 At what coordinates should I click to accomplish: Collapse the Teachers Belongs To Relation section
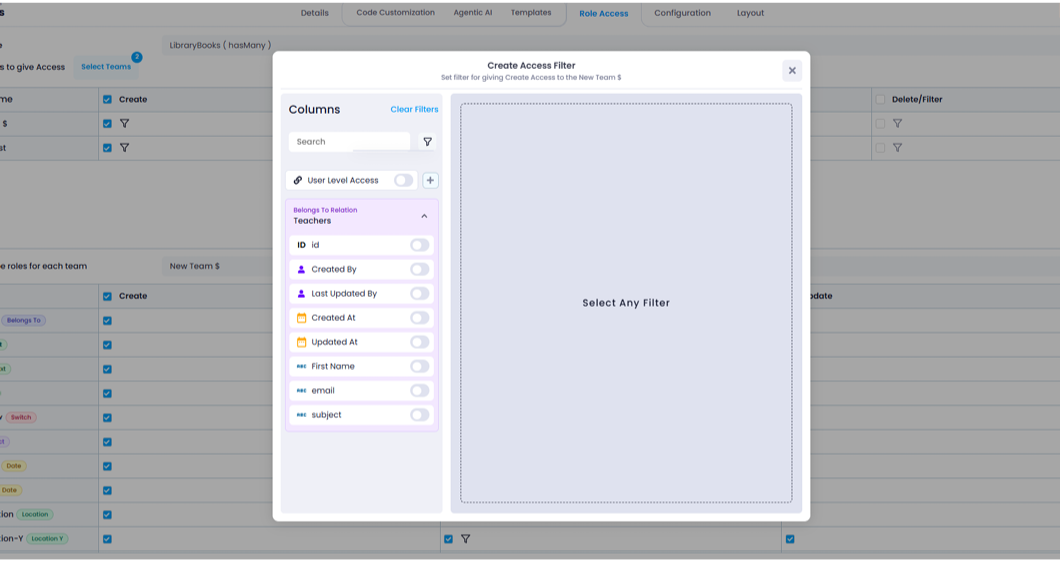point(425,216)
